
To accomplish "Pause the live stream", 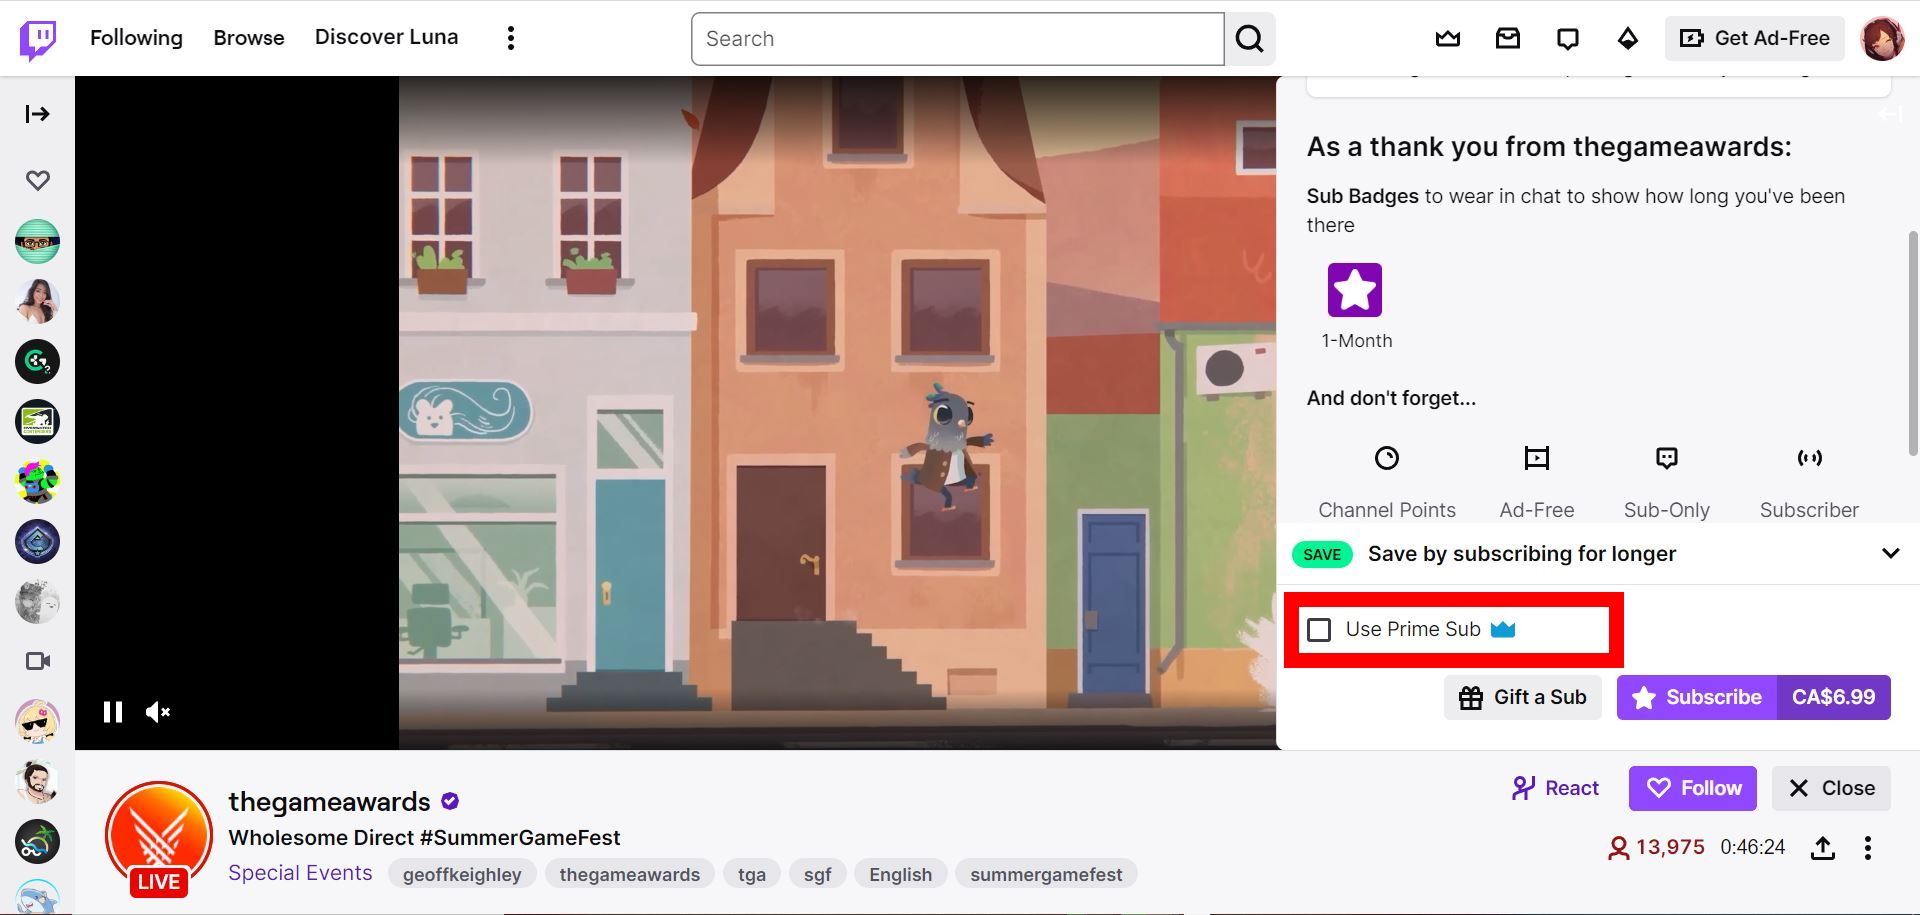I will [x=112, y=712].
